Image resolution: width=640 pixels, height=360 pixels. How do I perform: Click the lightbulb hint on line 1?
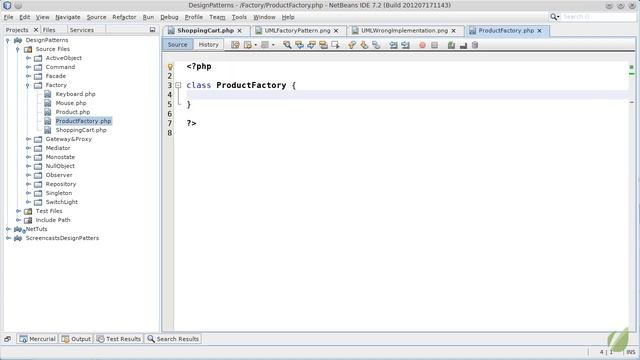coord(170,67)
